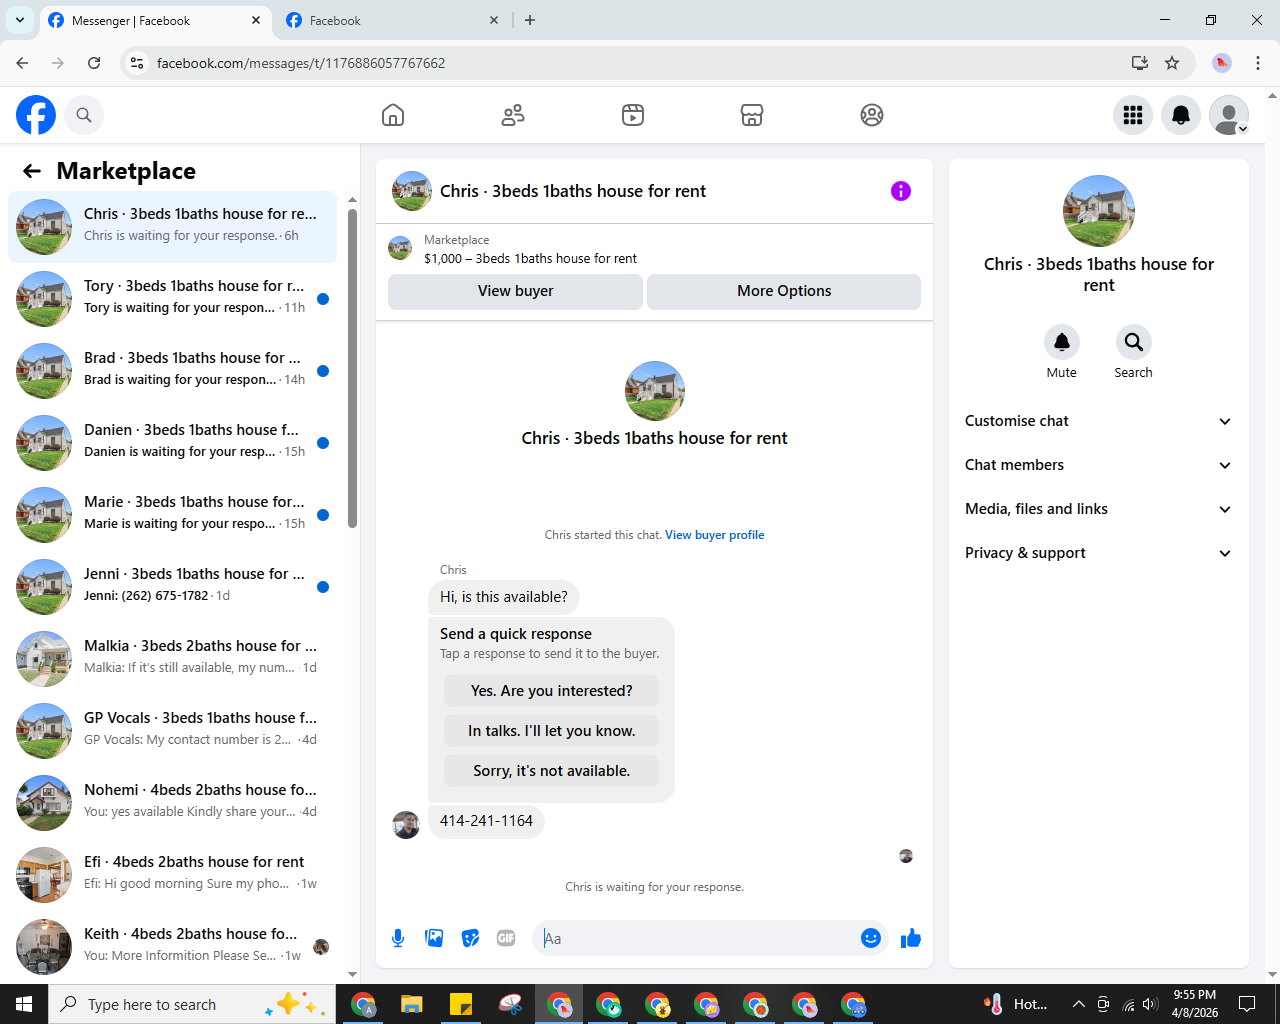Viewport: 1280px width, 1024px height.
Task: Switch to the Facebook browser tab
Action: click(x=393, y=20)
